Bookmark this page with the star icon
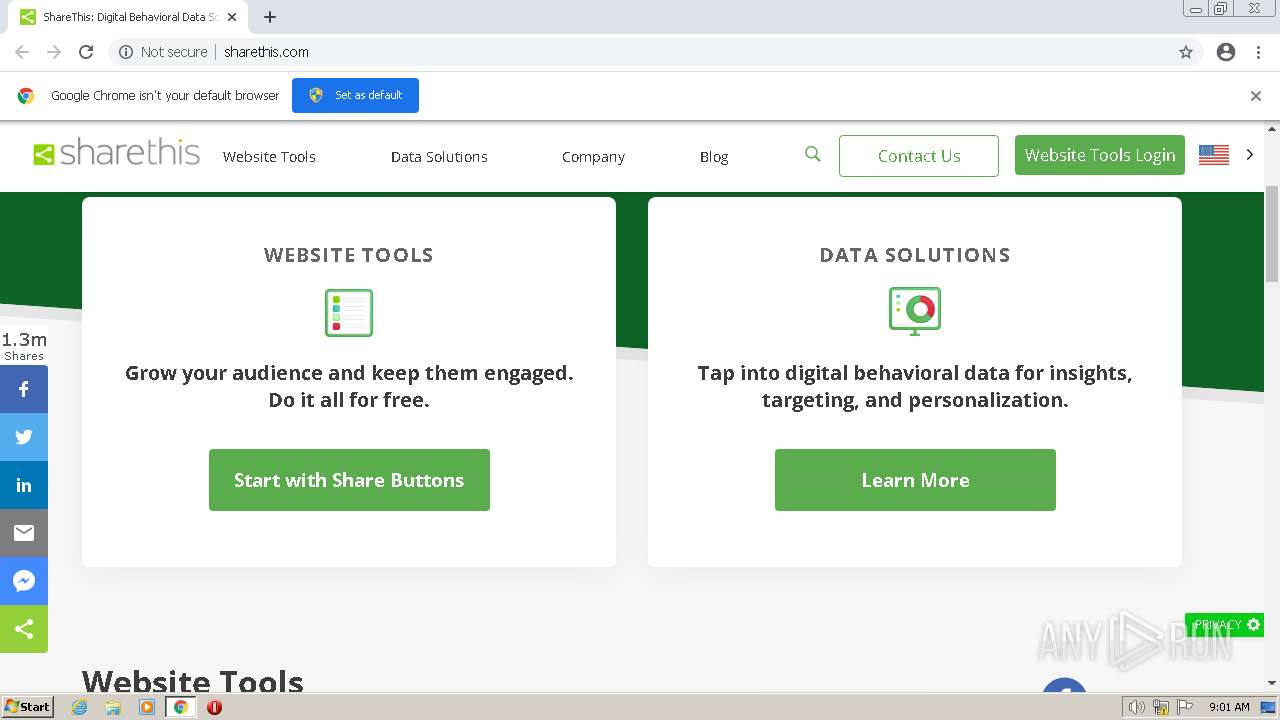Screen dimensions: 1280x720 pos(1186,52)
